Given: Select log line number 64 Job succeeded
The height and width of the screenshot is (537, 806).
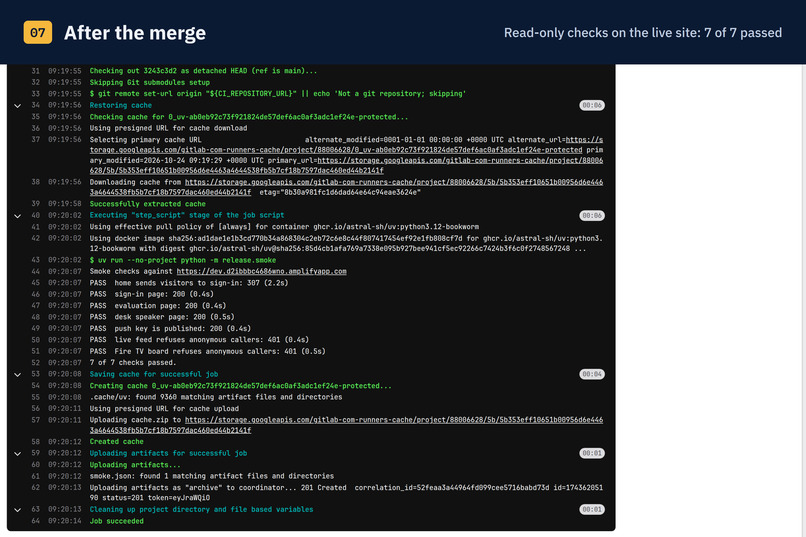Looking at the screenshot, I should tap(35, 521).
